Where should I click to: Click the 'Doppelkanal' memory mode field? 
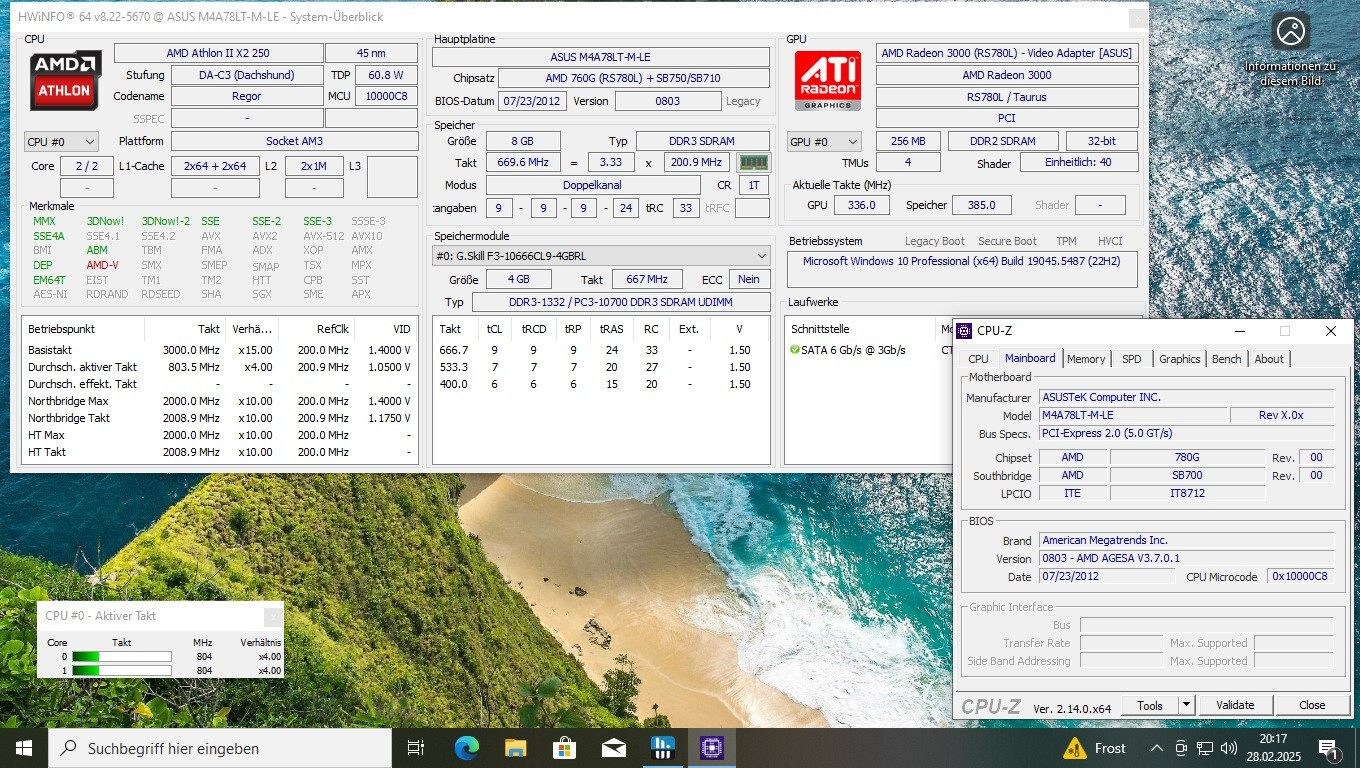tap(593, 185)
